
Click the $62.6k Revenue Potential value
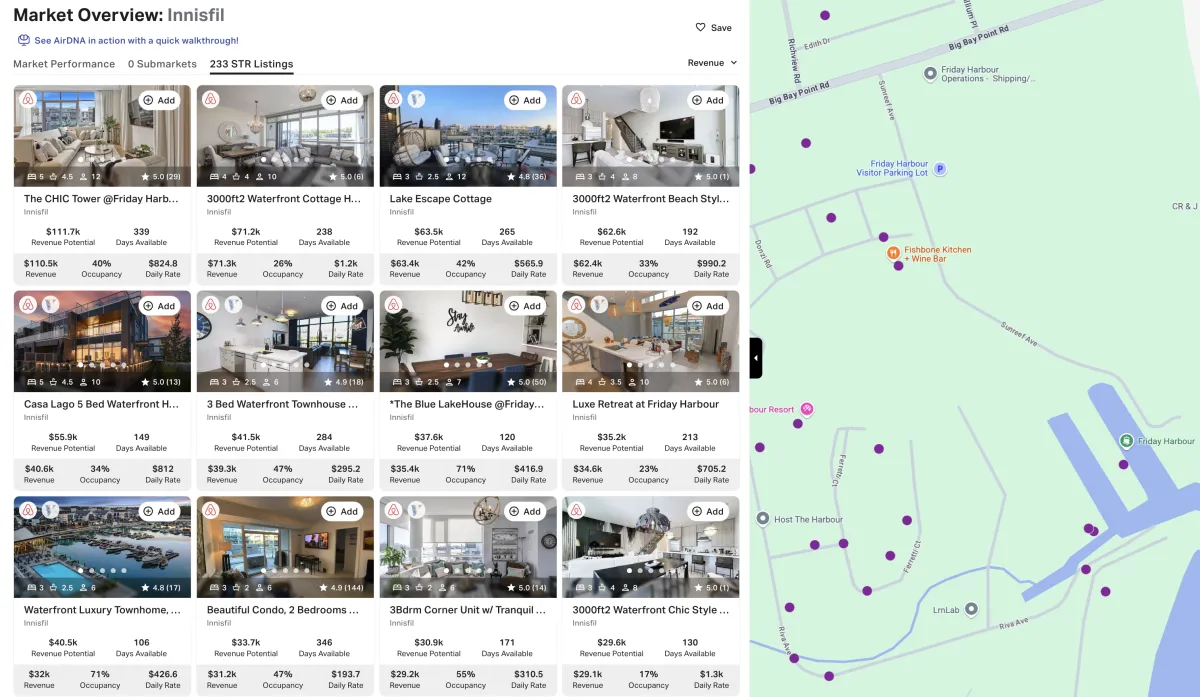(612, 232)
